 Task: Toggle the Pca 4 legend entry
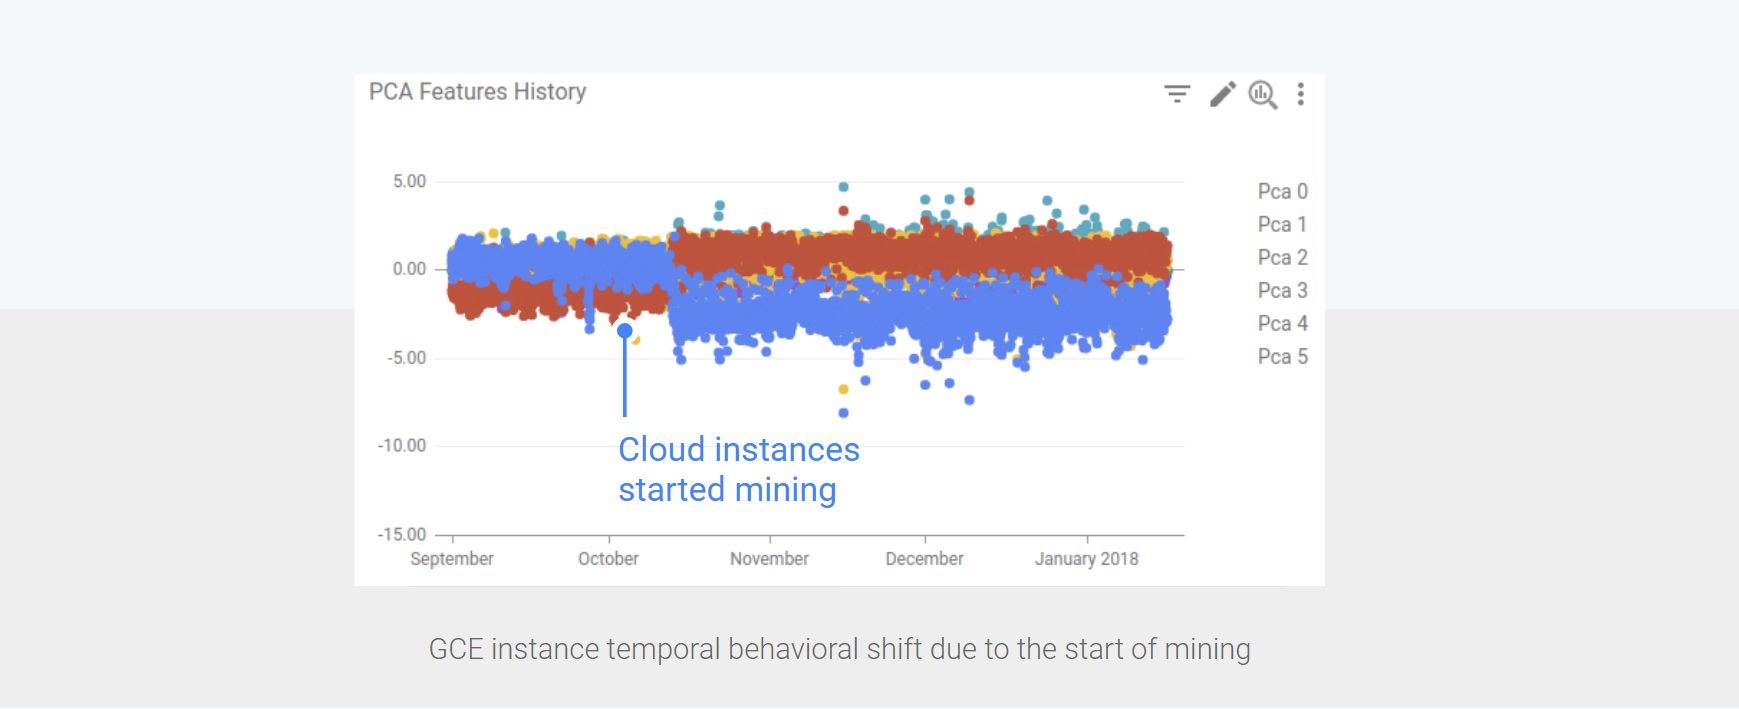(x=1283, y=323)
